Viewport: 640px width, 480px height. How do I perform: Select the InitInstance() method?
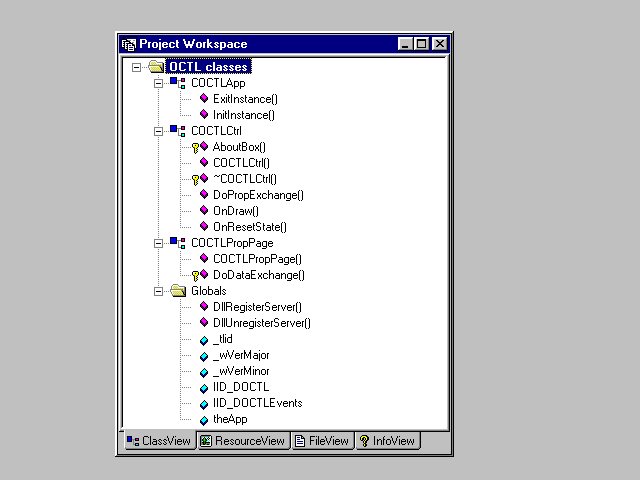click(244, 115)
